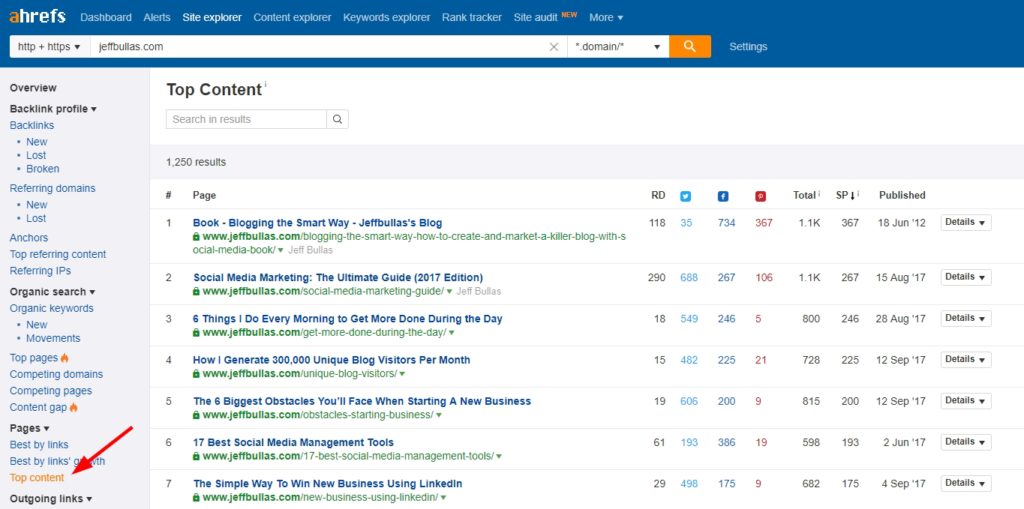Open Referring domains sidebar link
Image resolution: width=1024 pixels, height=509 pixels.
(52, 188)
